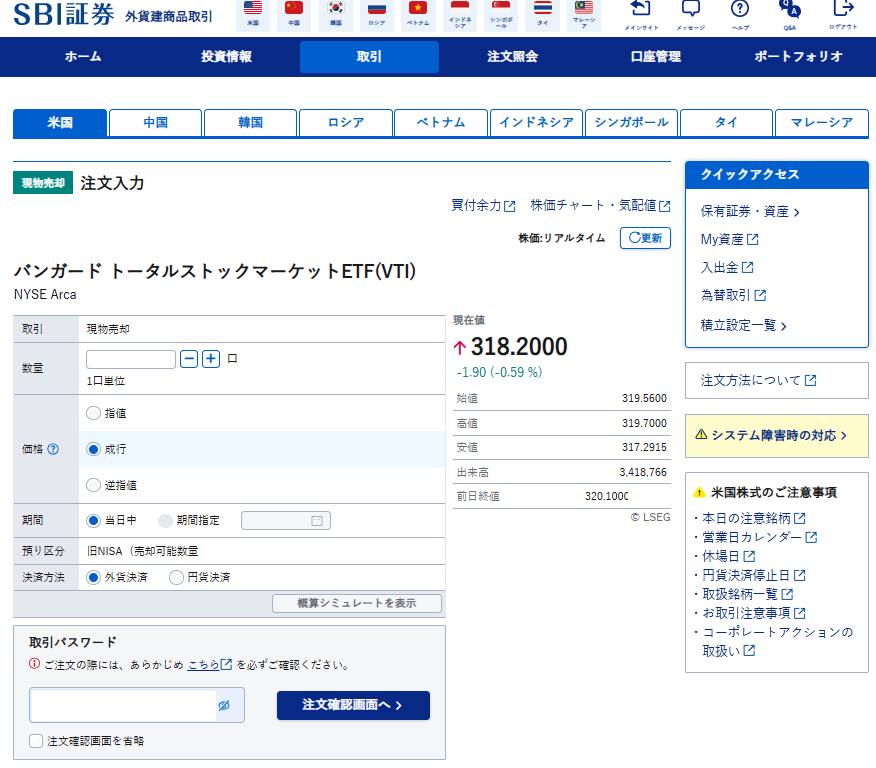
Task: Click the こちら link in password notice
Action: (209, 665)
